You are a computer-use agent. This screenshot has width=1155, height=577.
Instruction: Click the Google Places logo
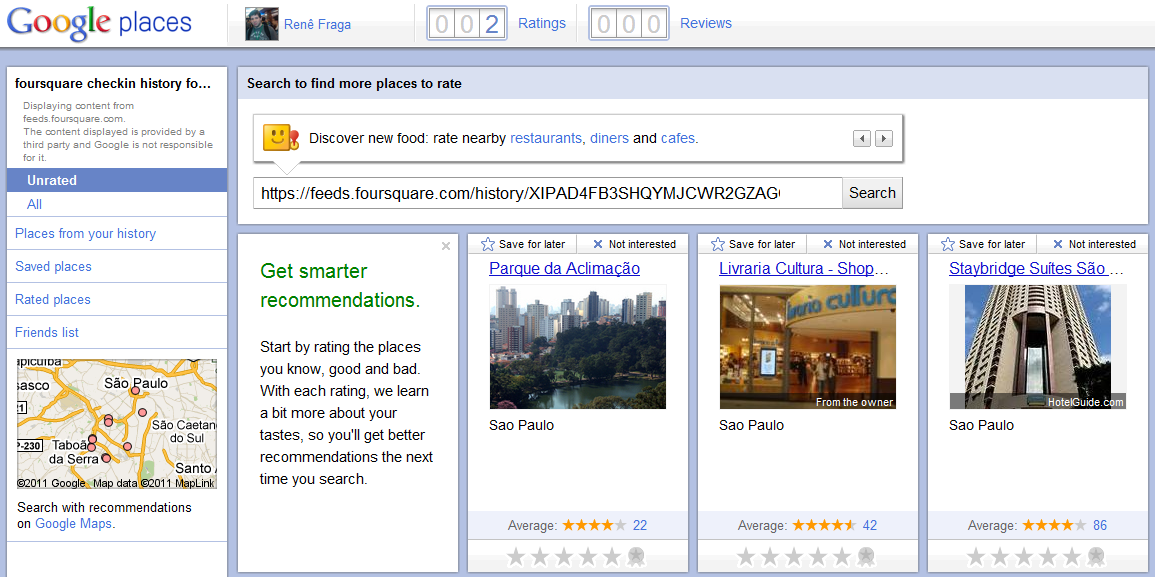[99, 23]
